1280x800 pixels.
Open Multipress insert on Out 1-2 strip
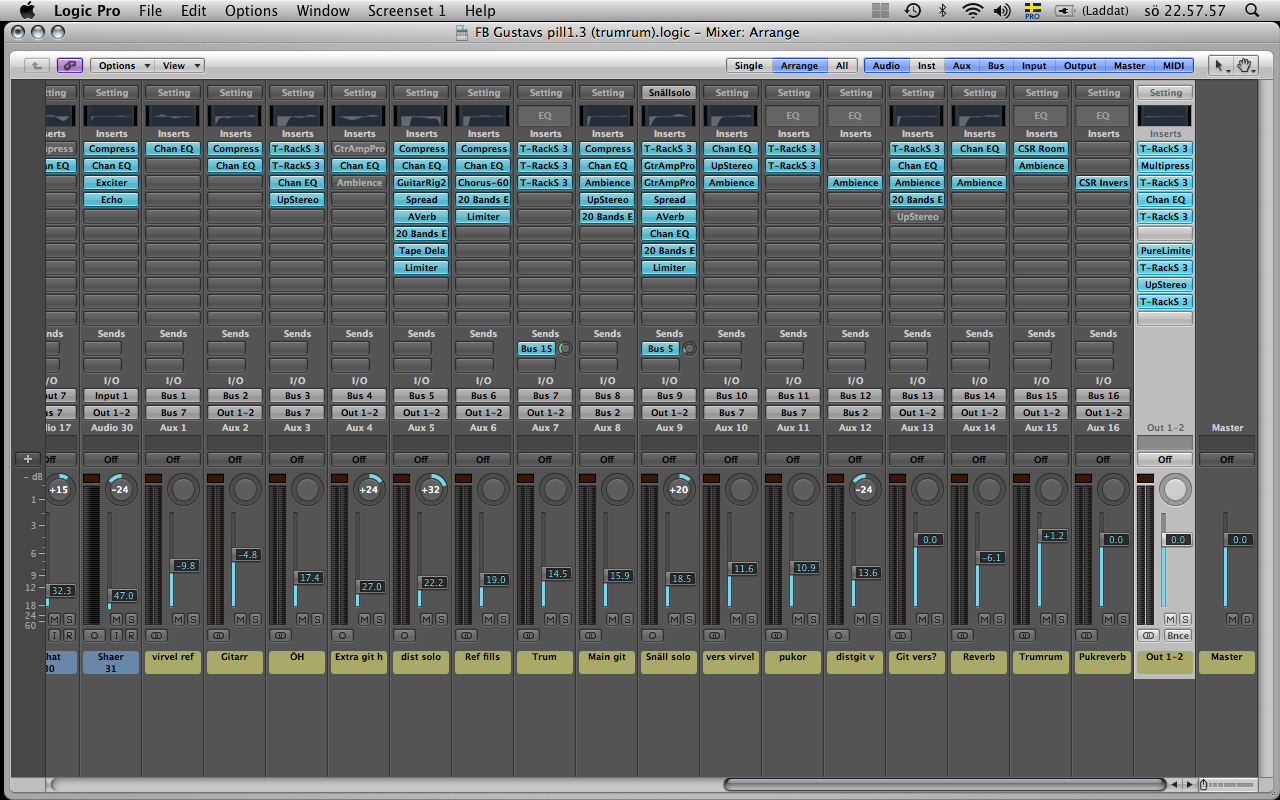pos(1165,165)
